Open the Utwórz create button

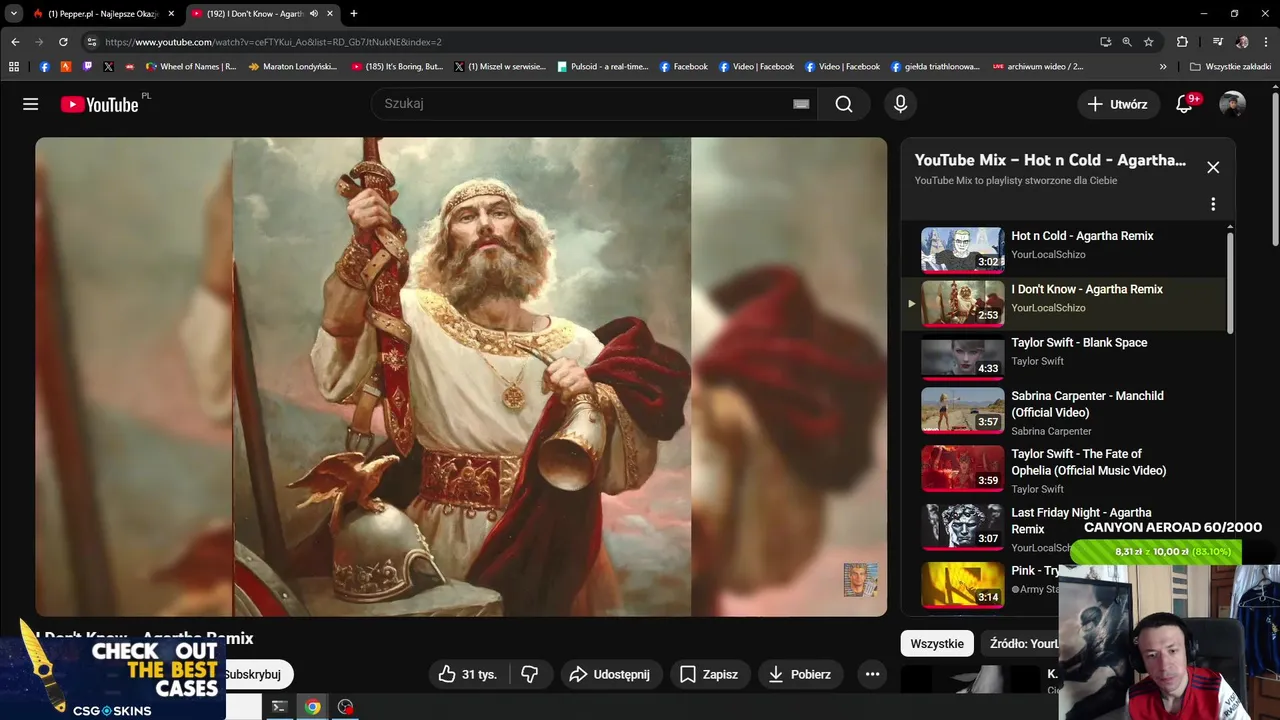pyautogui.click(x=1118, y=104)
